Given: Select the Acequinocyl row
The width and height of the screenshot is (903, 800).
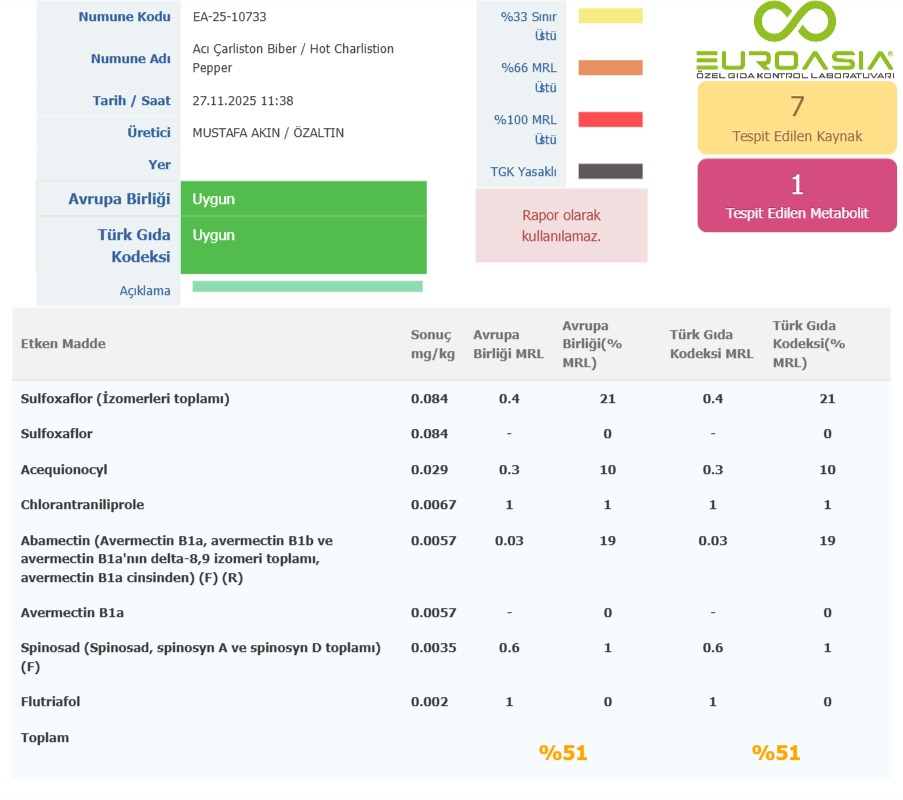Looking at the screenshot, I should coord(64,470).
